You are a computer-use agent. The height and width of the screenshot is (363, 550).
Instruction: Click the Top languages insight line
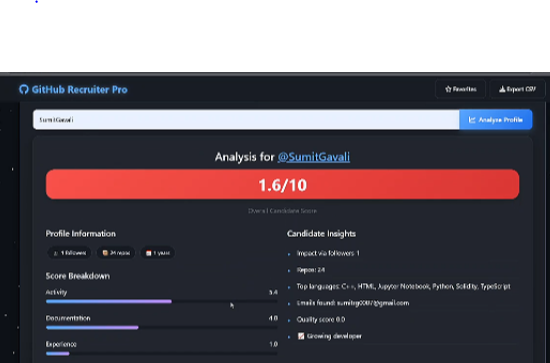(403, 287)
